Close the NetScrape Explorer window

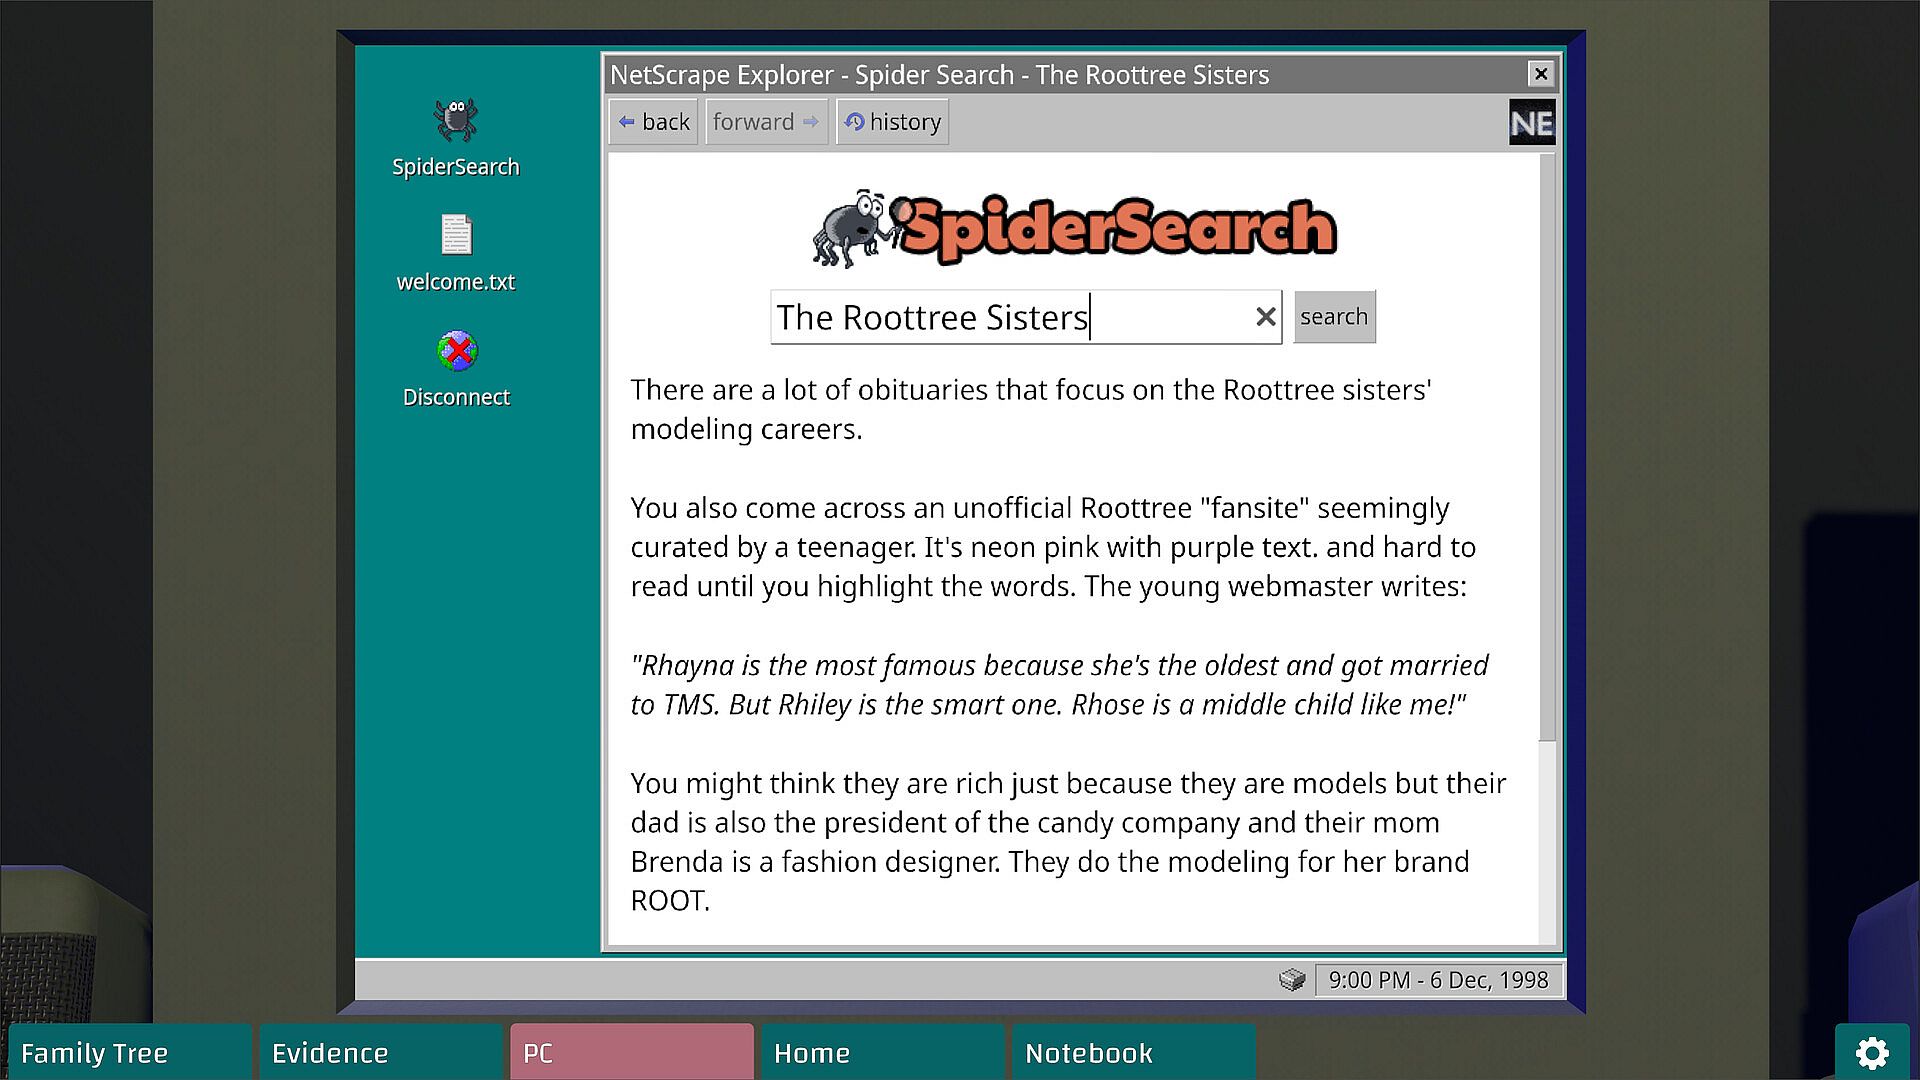point(1540,74)
